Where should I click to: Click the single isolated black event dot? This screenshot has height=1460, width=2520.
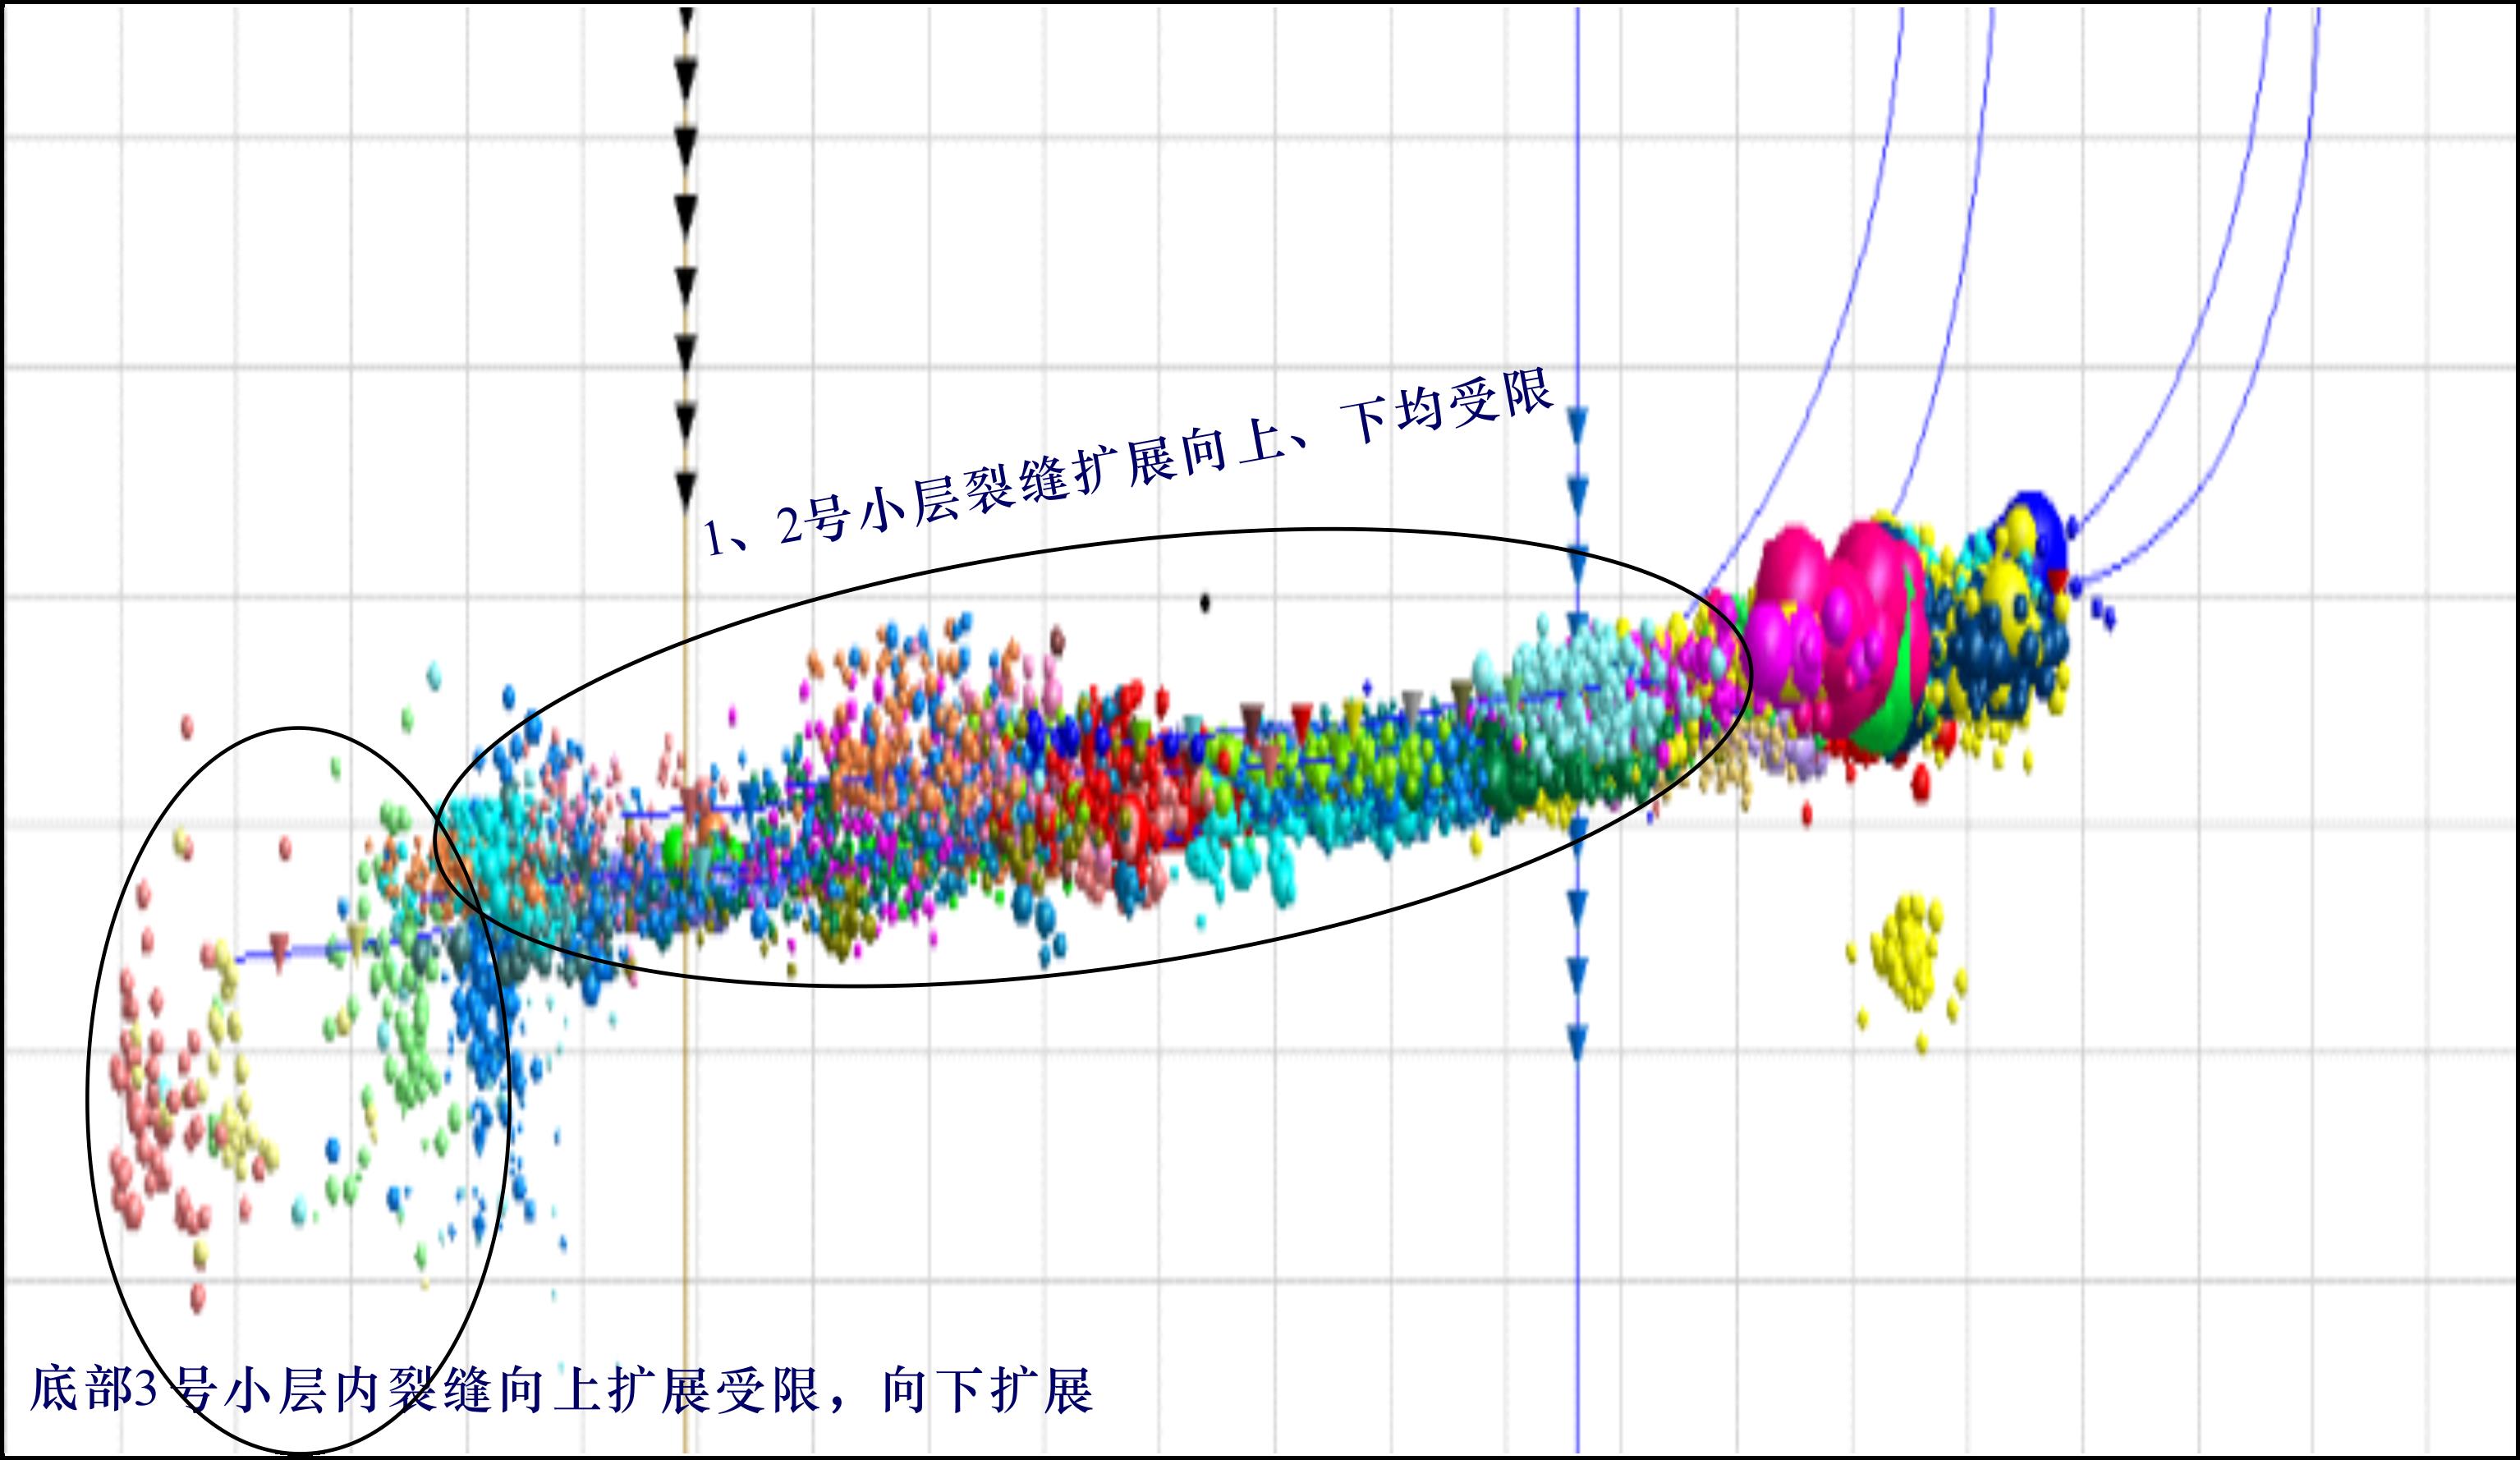(1205, 602)
